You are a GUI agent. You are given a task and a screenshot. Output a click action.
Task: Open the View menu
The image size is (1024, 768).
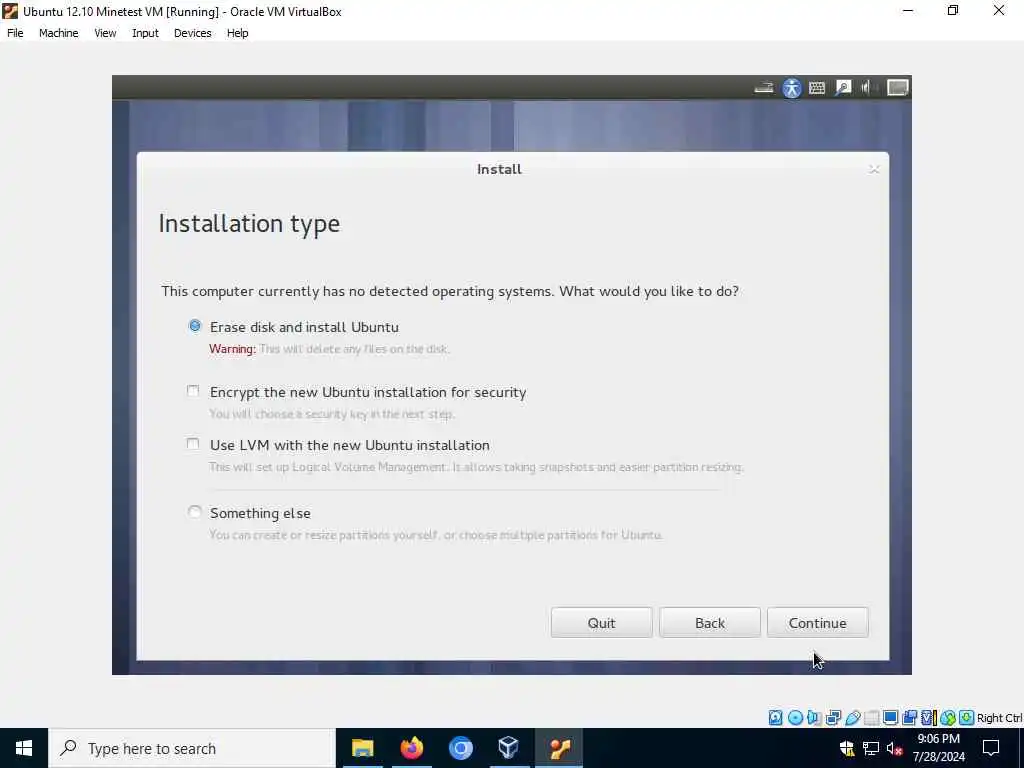[x=105, y=33]
